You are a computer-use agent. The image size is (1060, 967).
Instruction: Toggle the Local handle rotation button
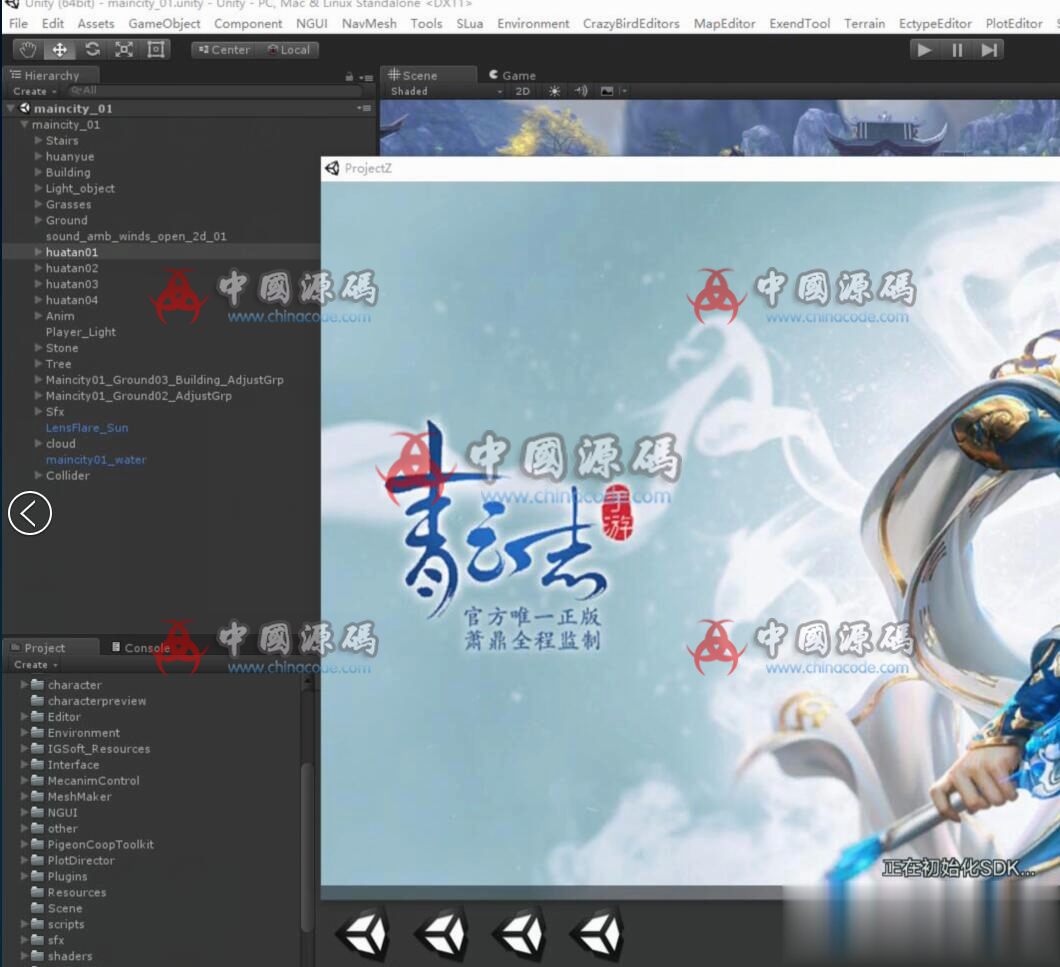pos(288,50)
